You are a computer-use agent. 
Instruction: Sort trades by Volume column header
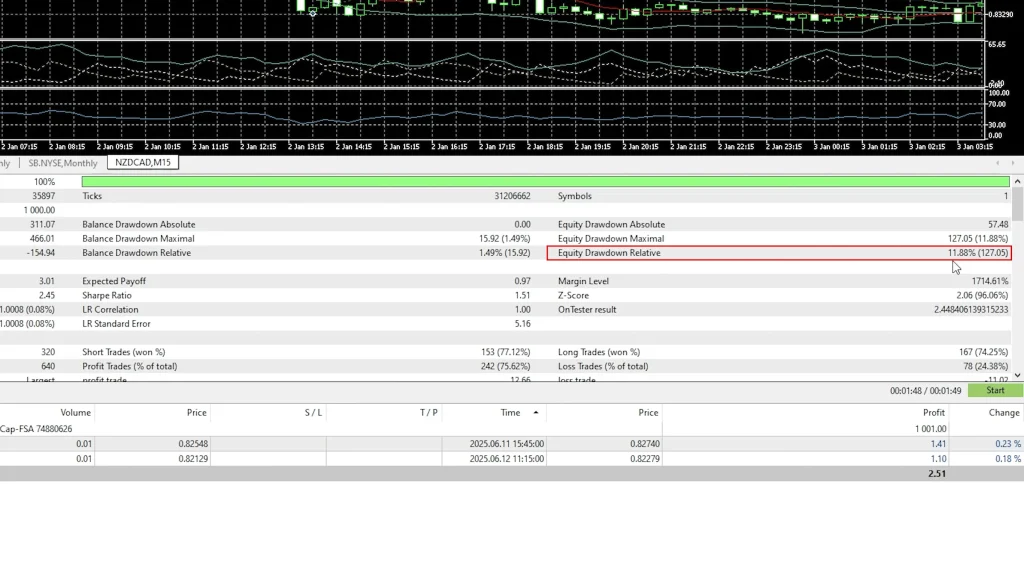click(x=75, y=412)
